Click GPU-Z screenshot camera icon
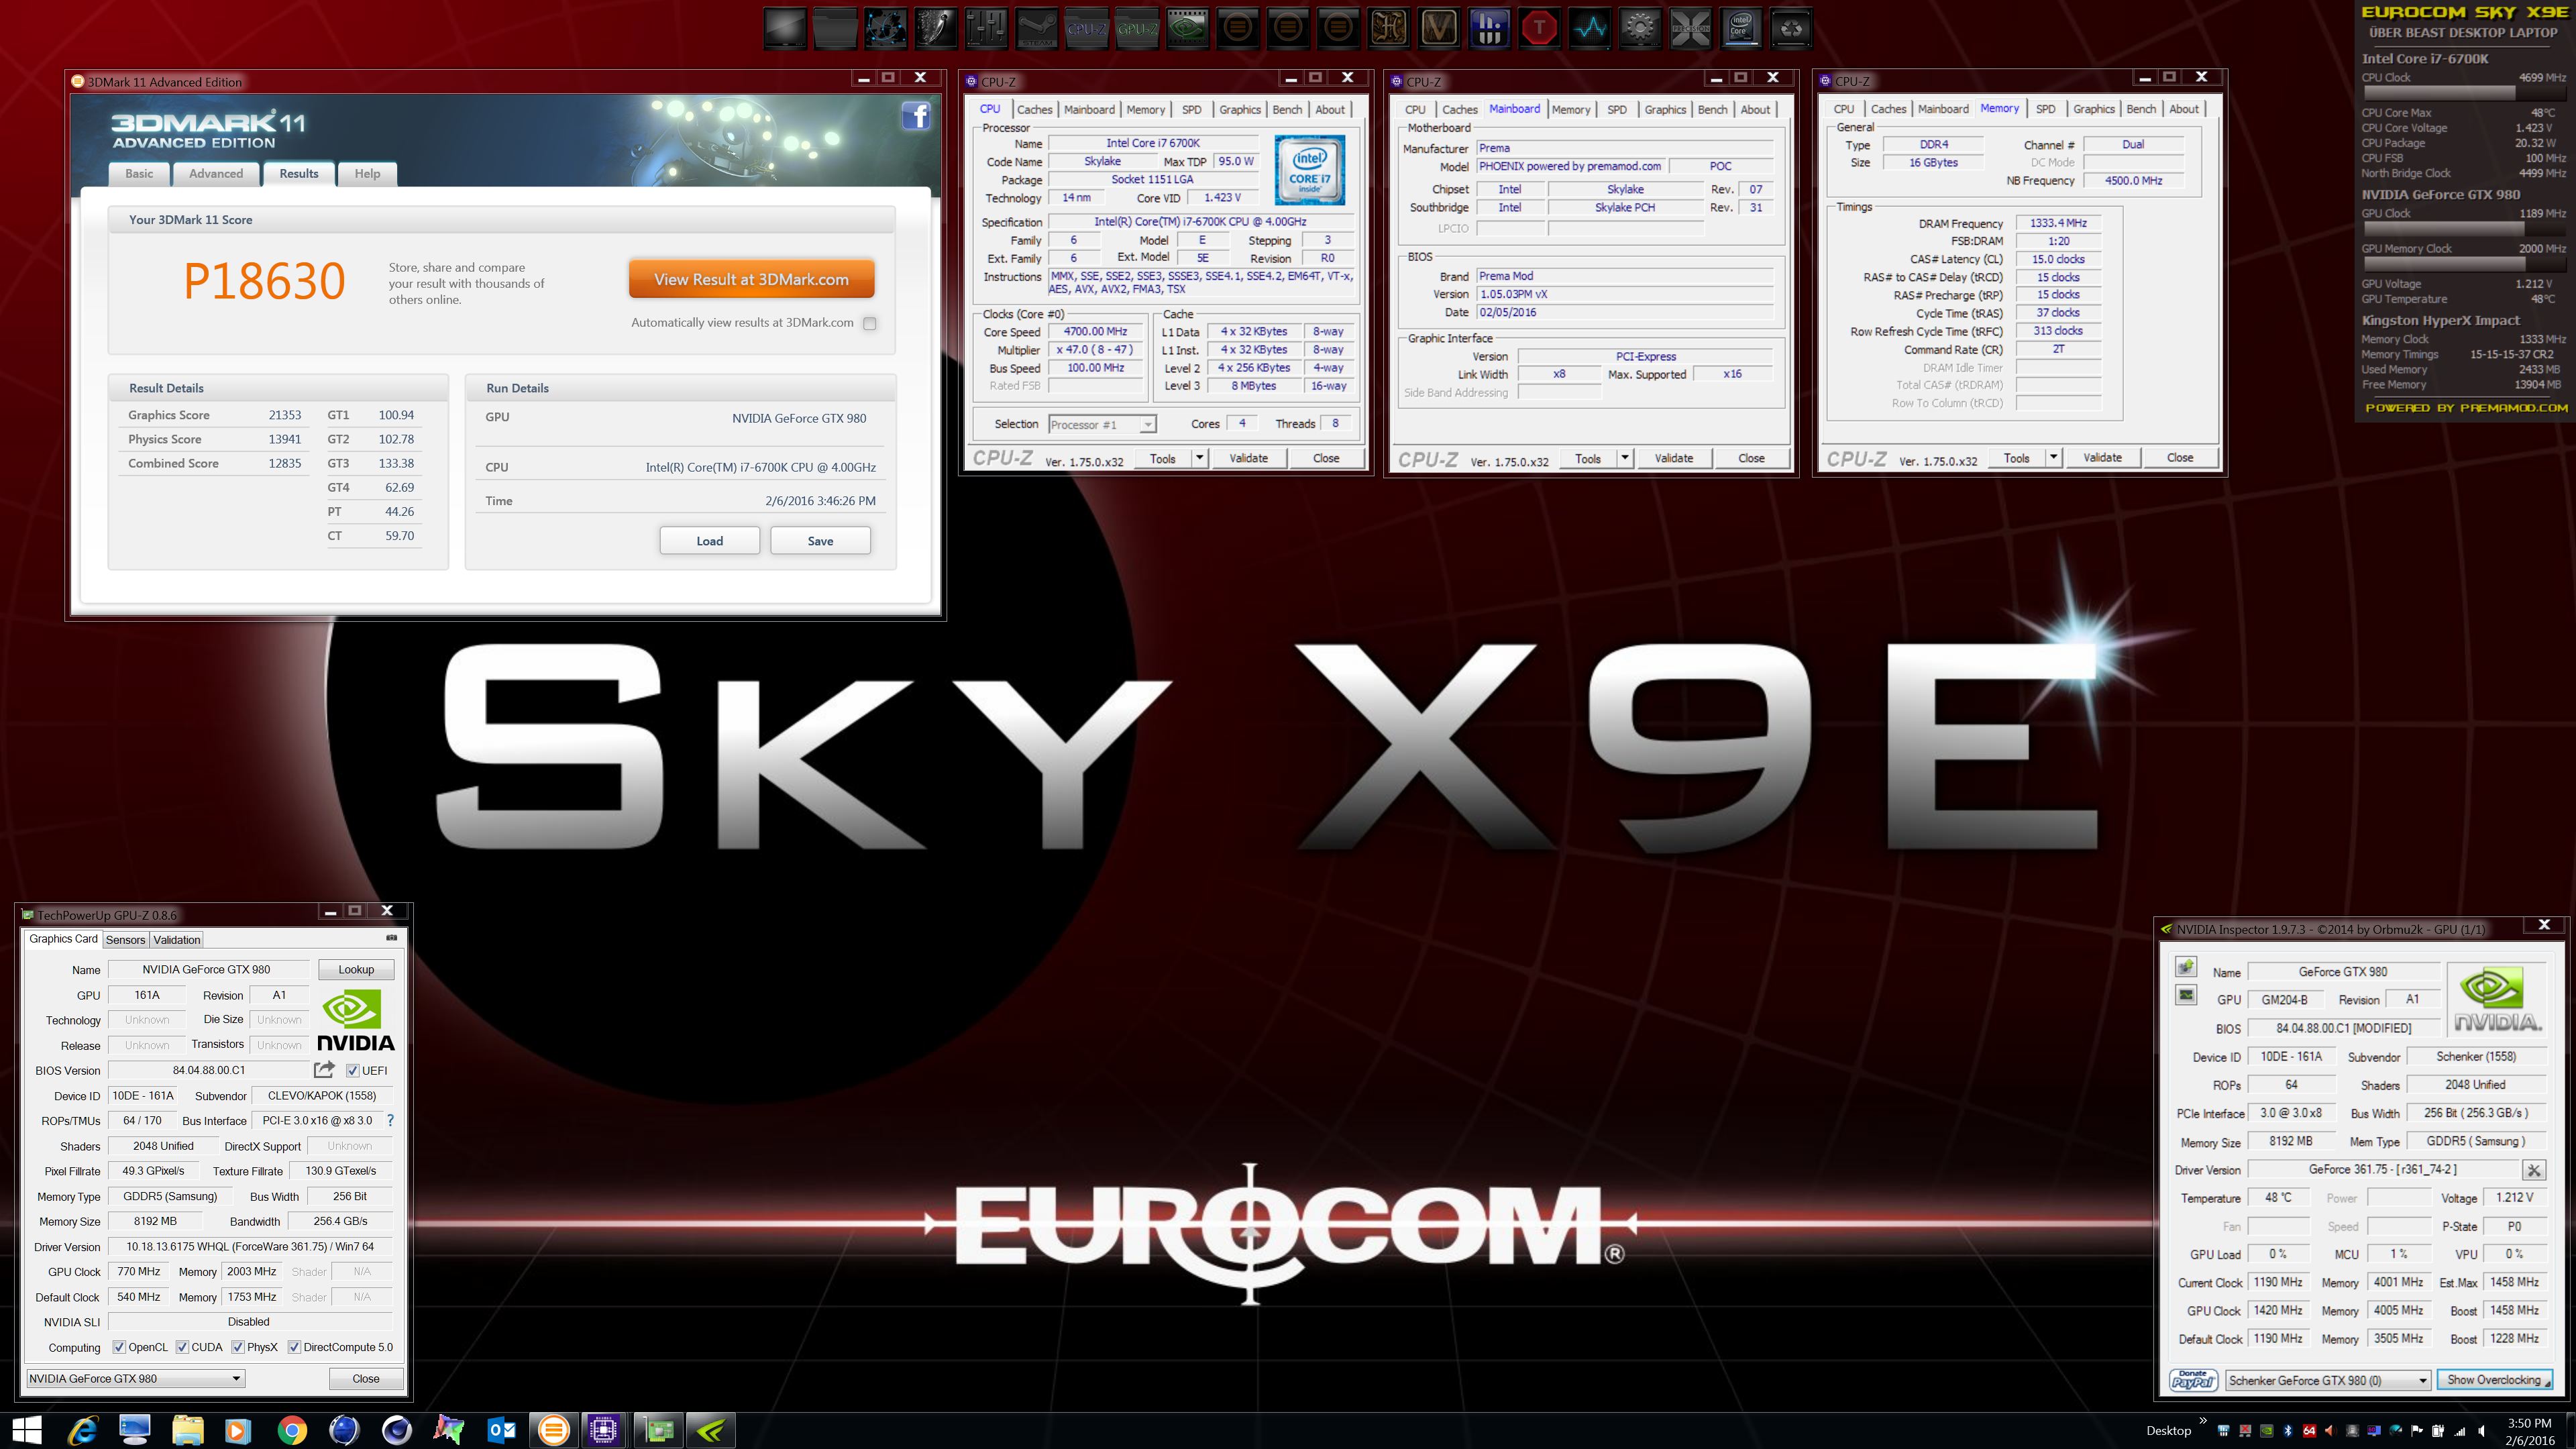This screenshot has height=1449, width=2576. 391,938
